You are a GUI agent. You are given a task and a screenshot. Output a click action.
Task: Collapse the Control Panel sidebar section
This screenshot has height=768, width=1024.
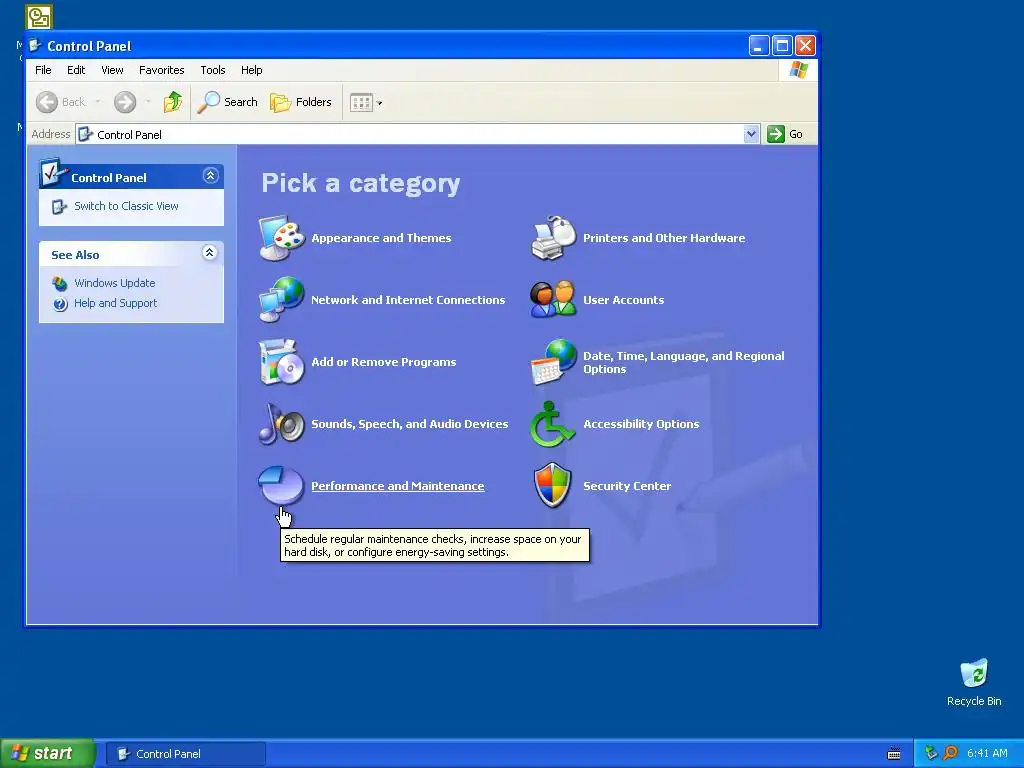point(210,176)
